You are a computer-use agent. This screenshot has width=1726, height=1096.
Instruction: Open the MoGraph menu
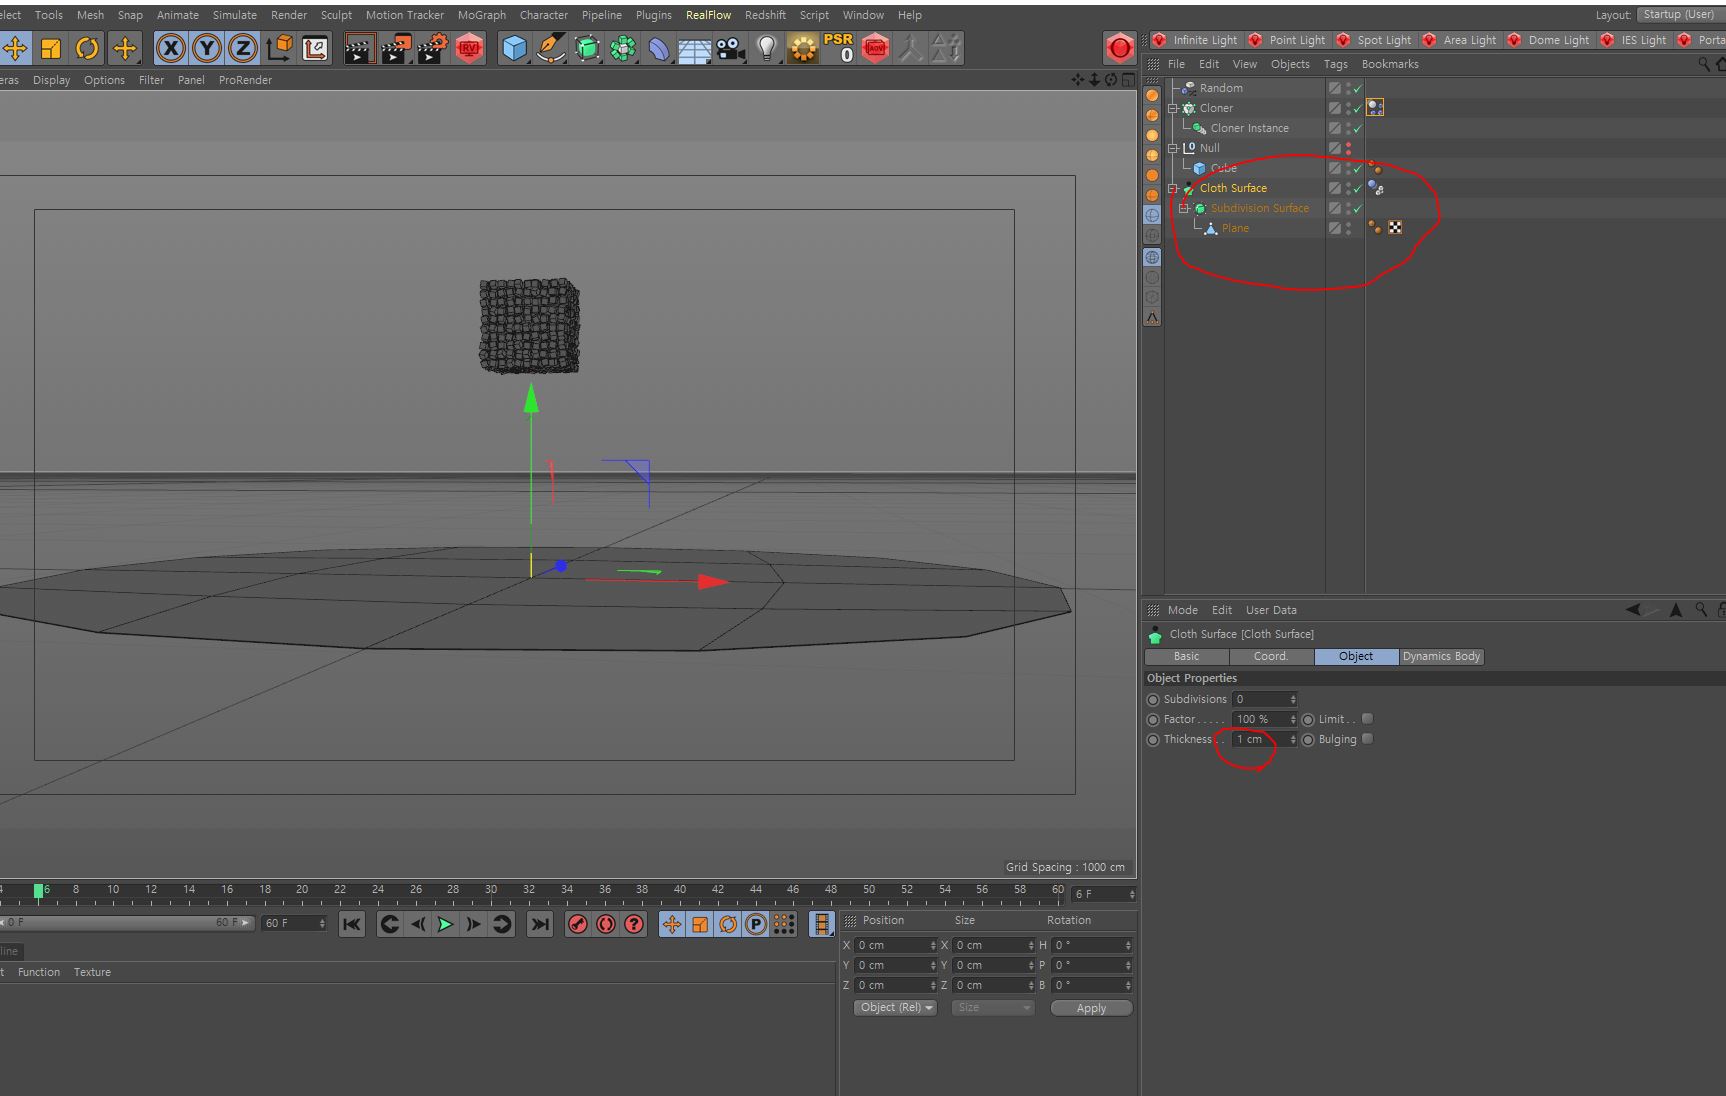tap(482, 15)
